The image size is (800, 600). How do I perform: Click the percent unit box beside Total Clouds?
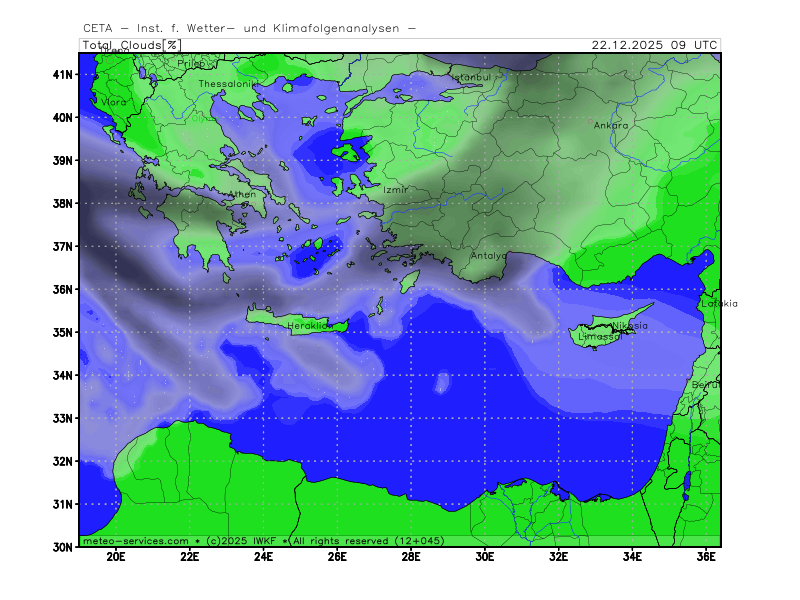[172, 45]
